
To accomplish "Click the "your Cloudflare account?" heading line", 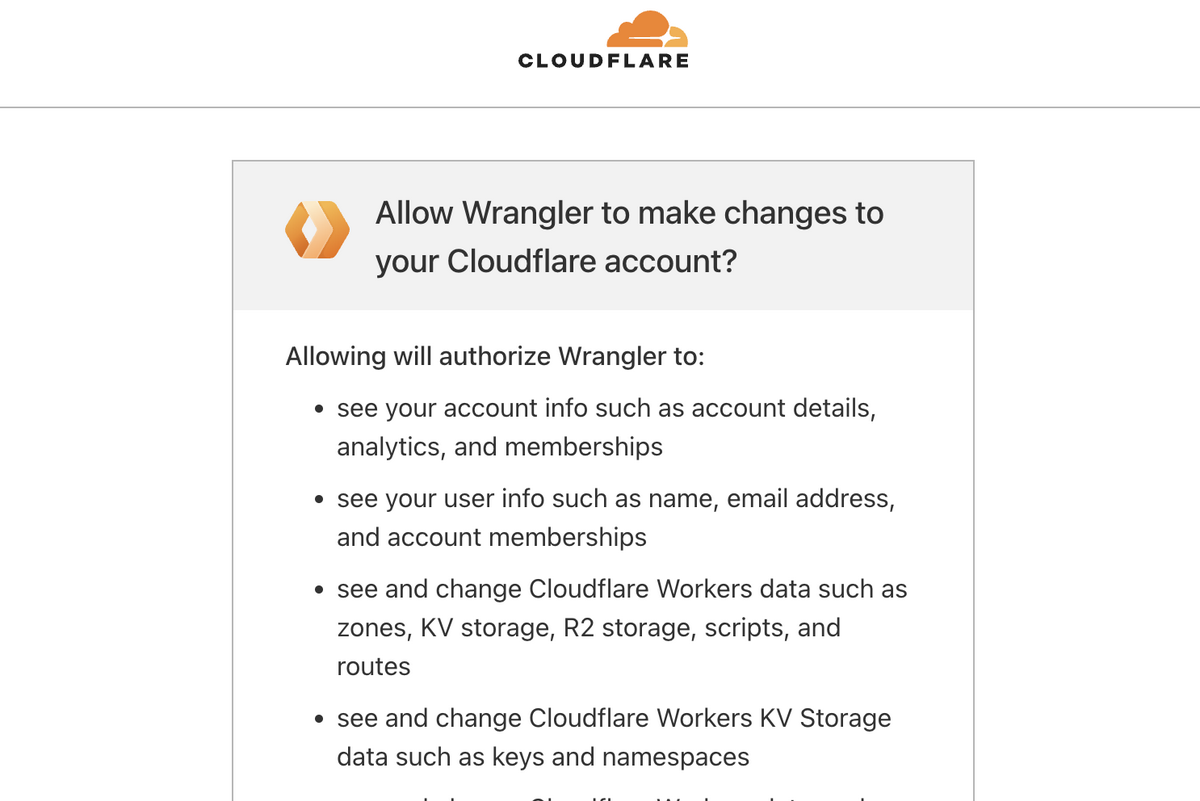I will pyautogui.click(x=556, y=261).
